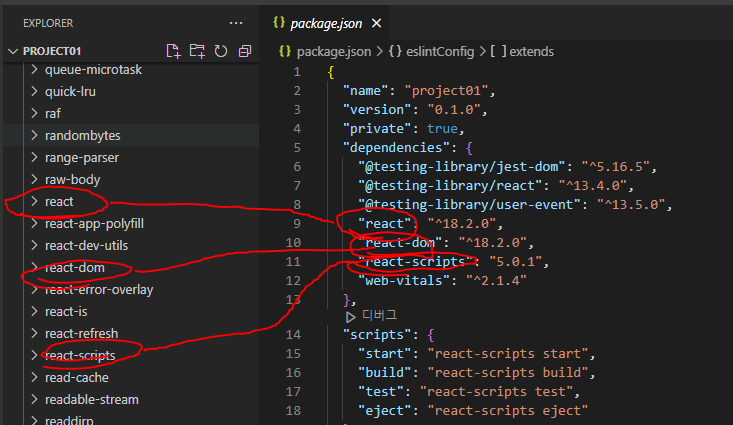Click eslintConfig breadcrumb segment
Screen dimensions: 733x425
(x=440, y=51)
